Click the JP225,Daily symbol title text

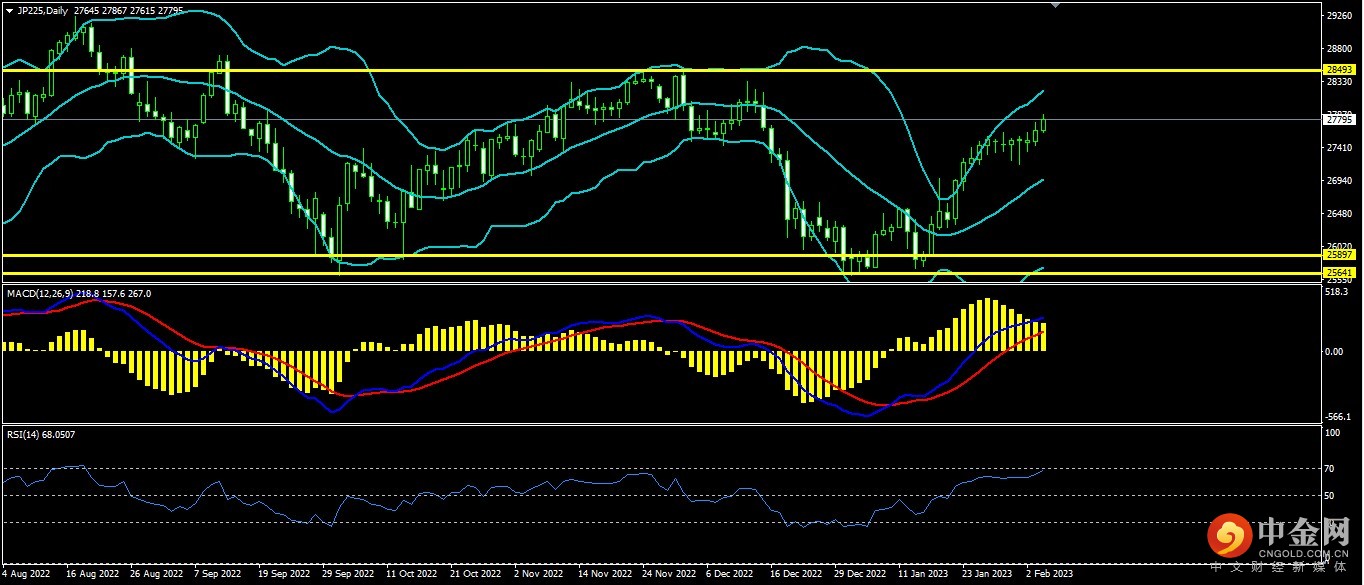coord(43,9)
